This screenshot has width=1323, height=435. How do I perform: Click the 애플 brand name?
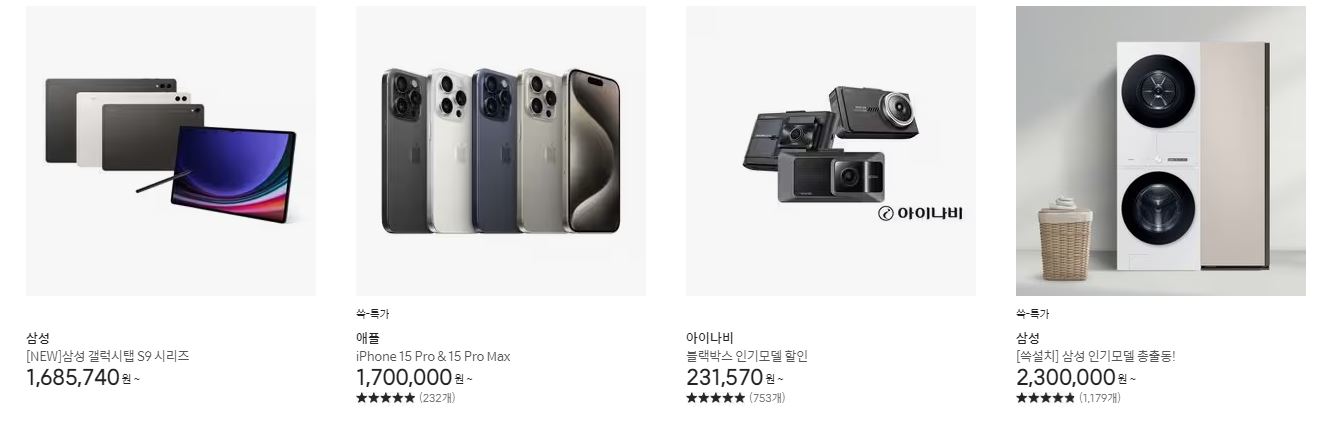[x=368, y=338]
